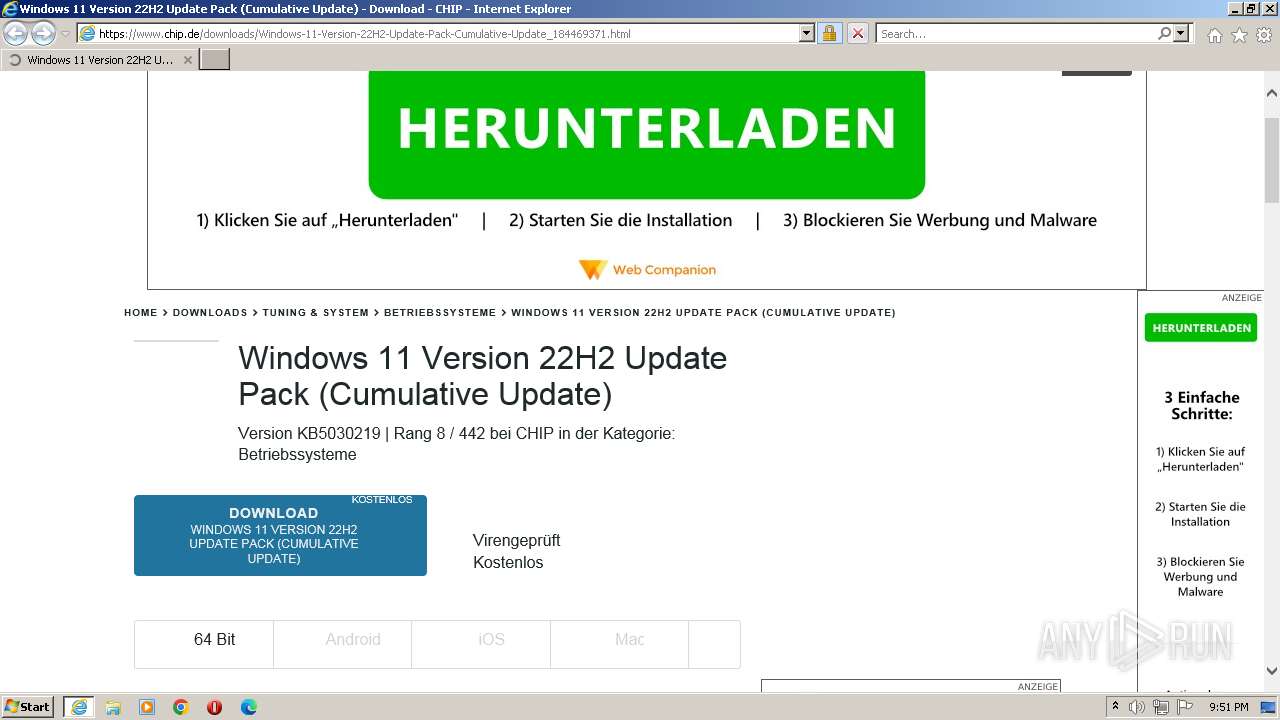Click the sidebar green HERUNTERLADEN button
1280x720 pixels.
1201,328
